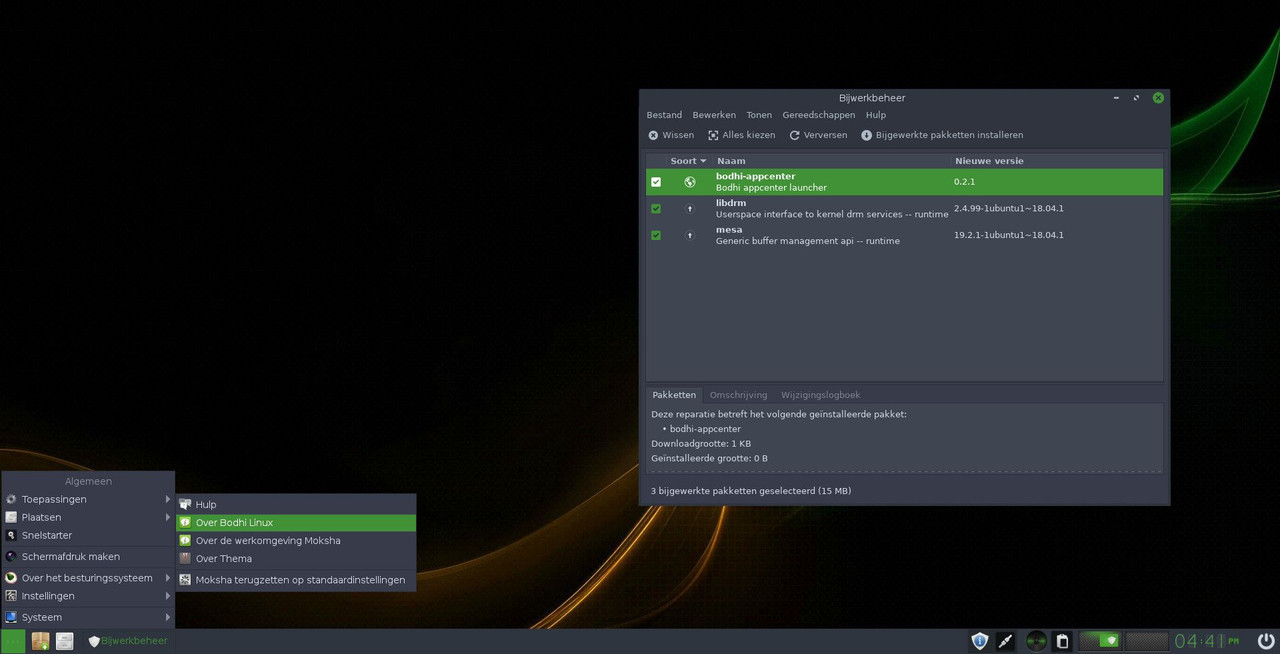The height and width of the screenshot is (654, 1280).
Task: Click Hulp in the submenu
Action: (296, 504)
